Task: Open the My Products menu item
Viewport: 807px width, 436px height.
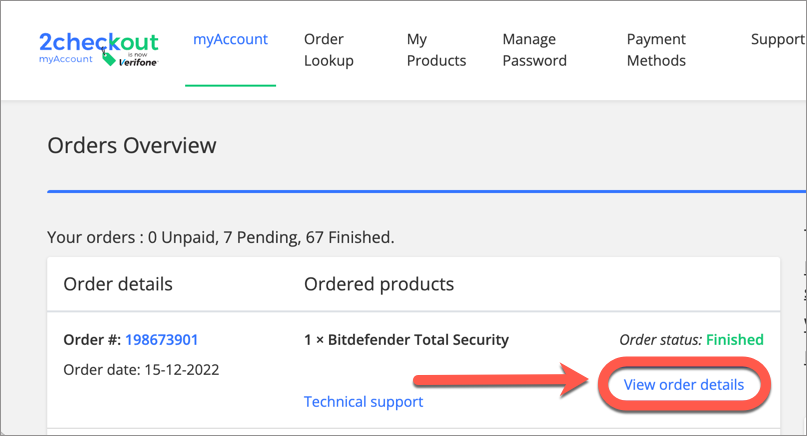Action: tap(436, 50)
